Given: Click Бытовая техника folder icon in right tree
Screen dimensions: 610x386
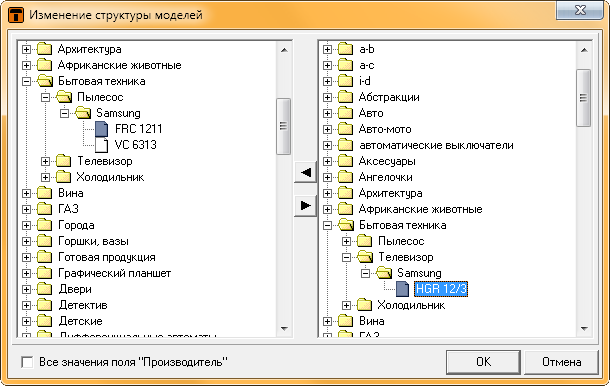Looking at the screenshot, I should coord(346,225).
